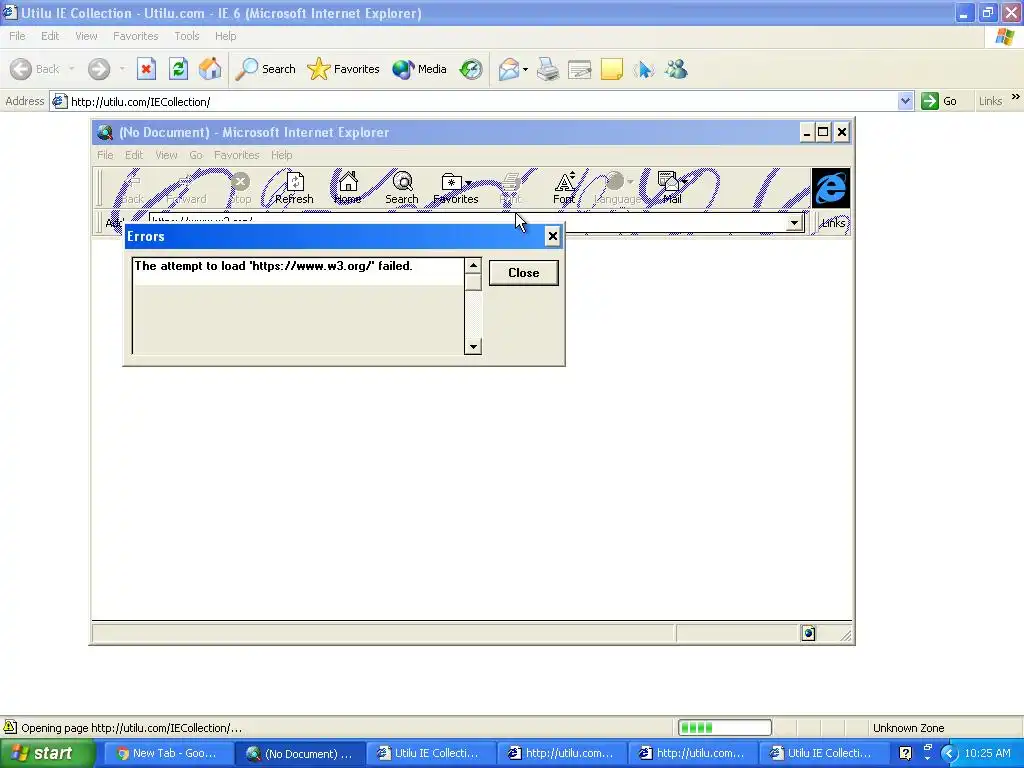
Task: Close the Errors dialog with the X
Action: (x=552, y=236)
